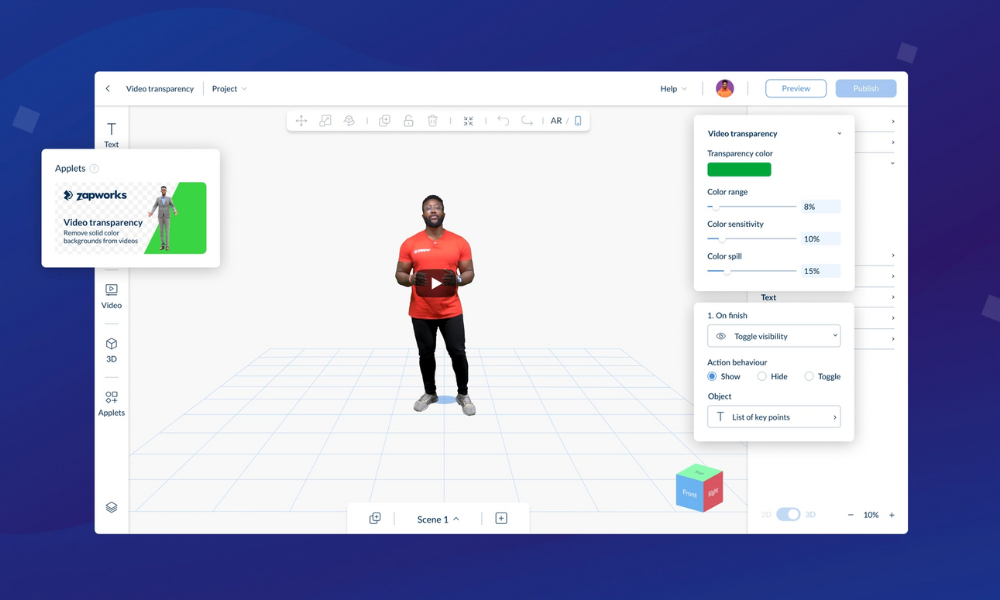Click the Color range 8% value field
This screenshot has width=1000, height=600.
[x=821, y=207]
